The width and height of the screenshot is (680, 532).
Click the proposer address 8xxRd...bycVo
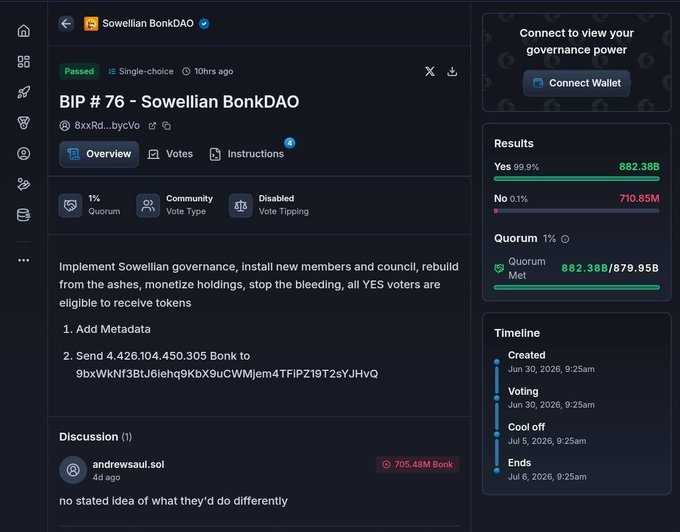107,126
